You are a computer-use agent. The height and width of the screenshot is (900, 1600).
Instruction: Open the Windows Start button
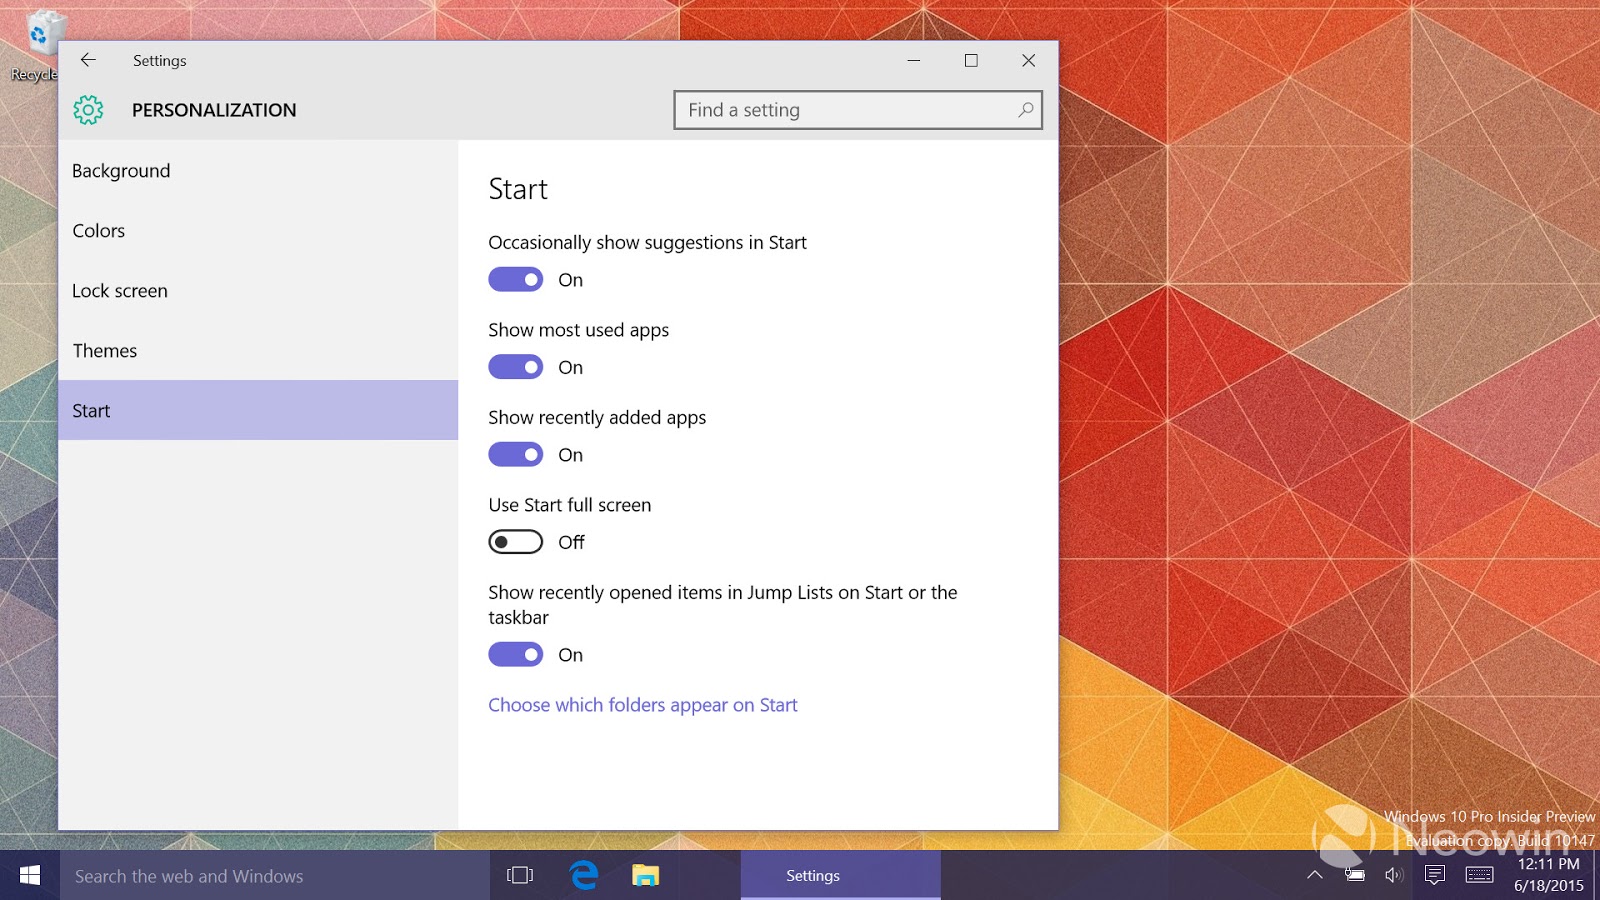coord(30,875)
